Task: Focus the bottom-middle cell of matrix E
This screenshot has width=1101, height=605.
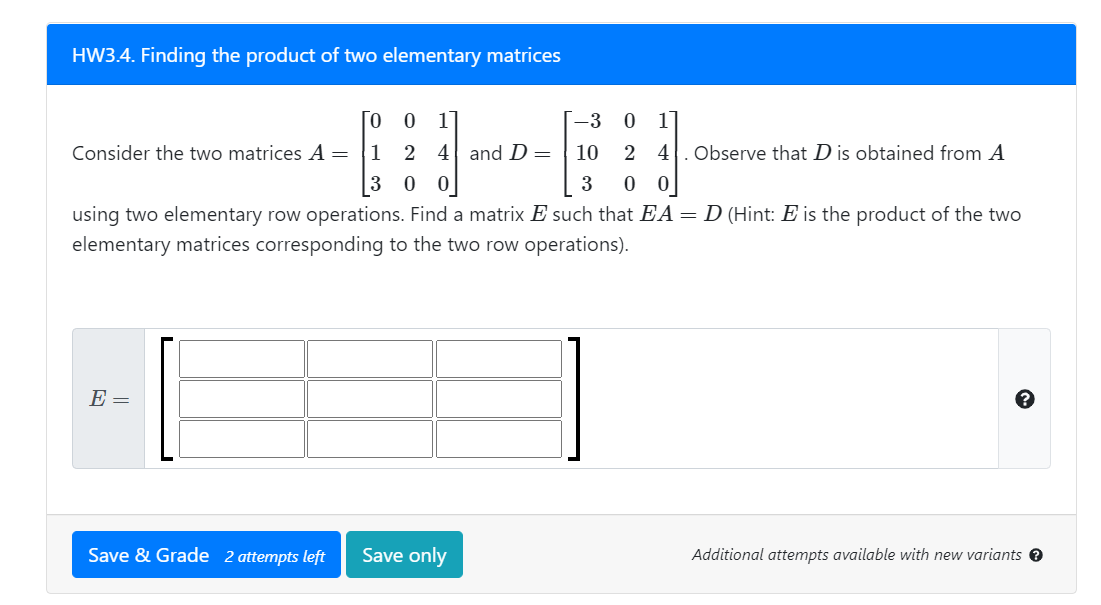Action: tap(370, 438)
